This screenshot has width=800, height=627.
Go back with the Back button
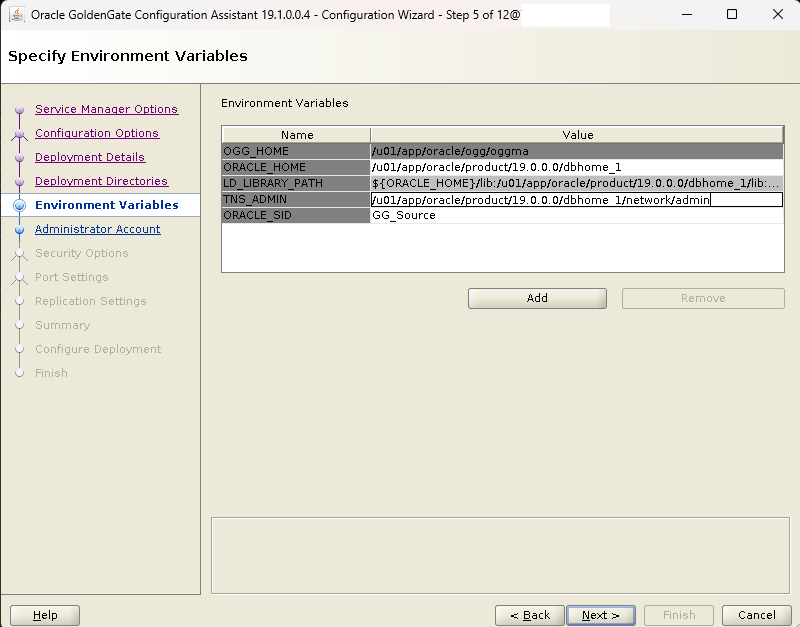coord(530,615)
